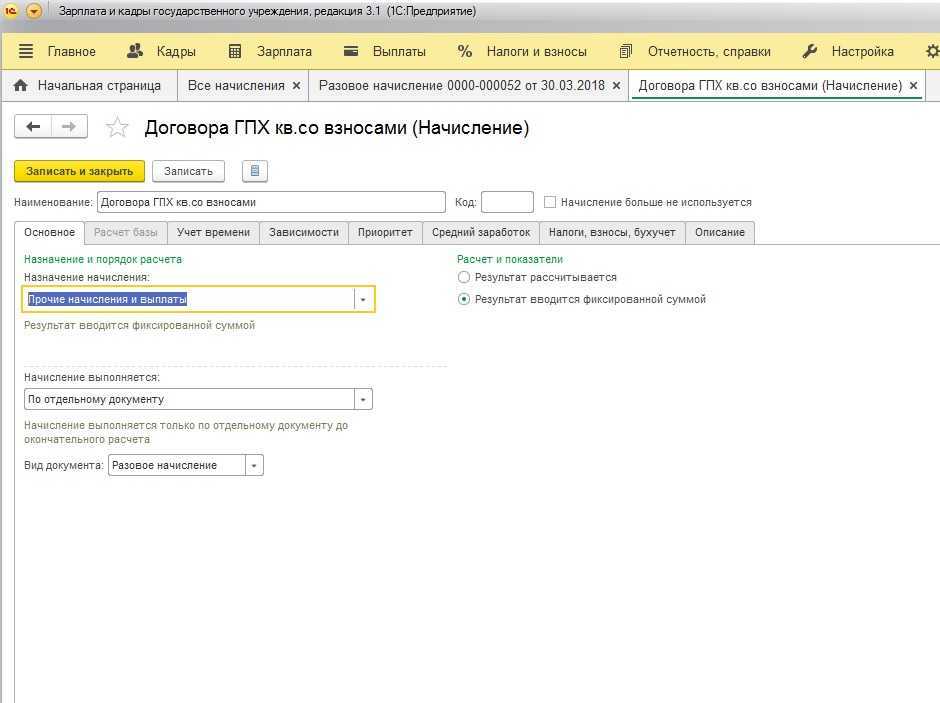The image size is (940, 703).
Task: Select the Основное form tab
Action: tap(50, 233)
